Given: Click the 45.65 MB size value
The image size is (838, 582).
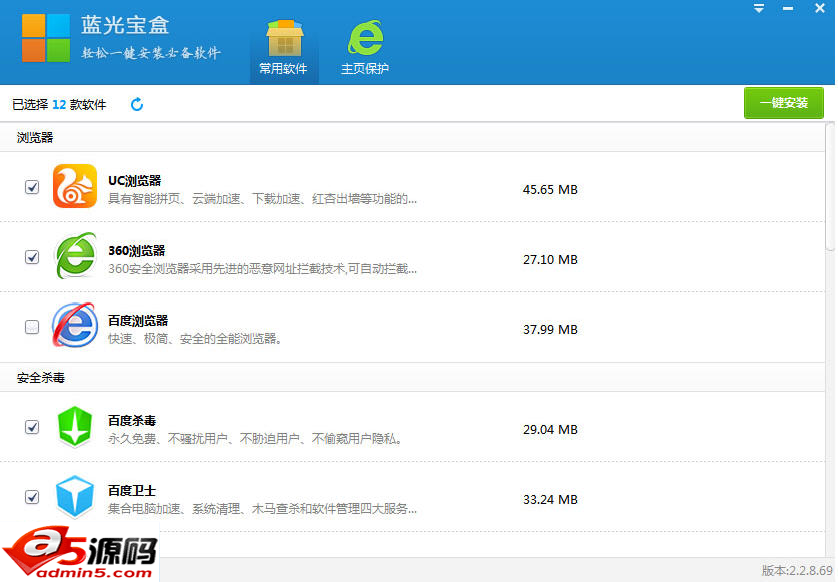Looking at the screenshot, I should (550, 190).
